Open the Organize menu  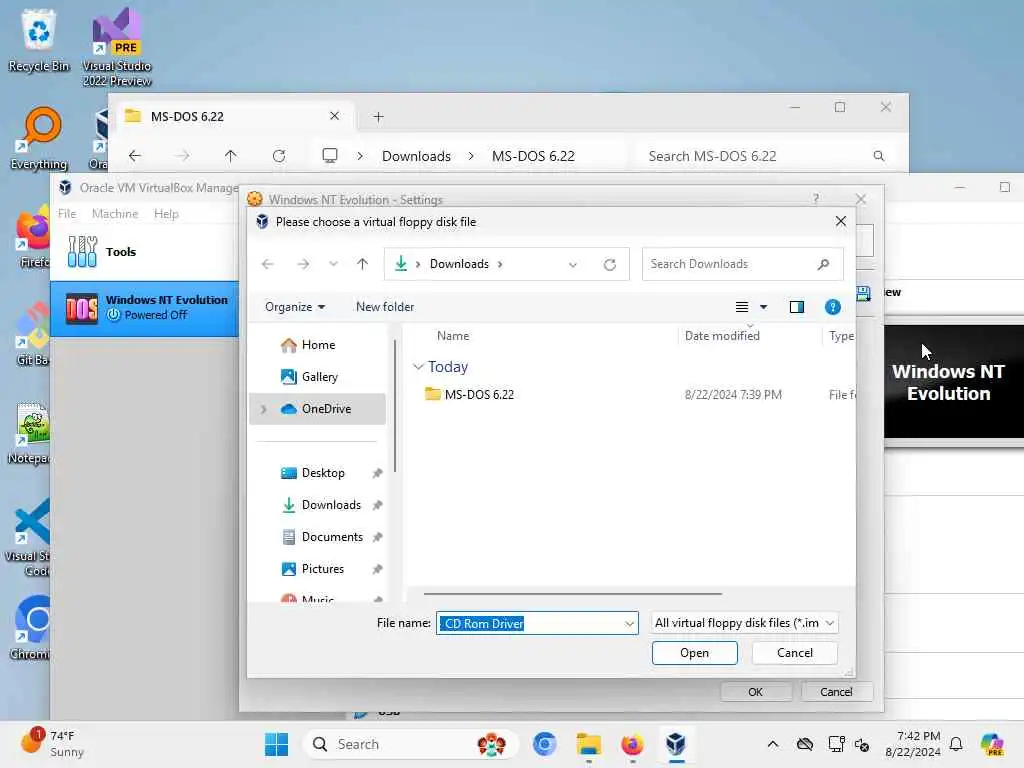(295, 307)
